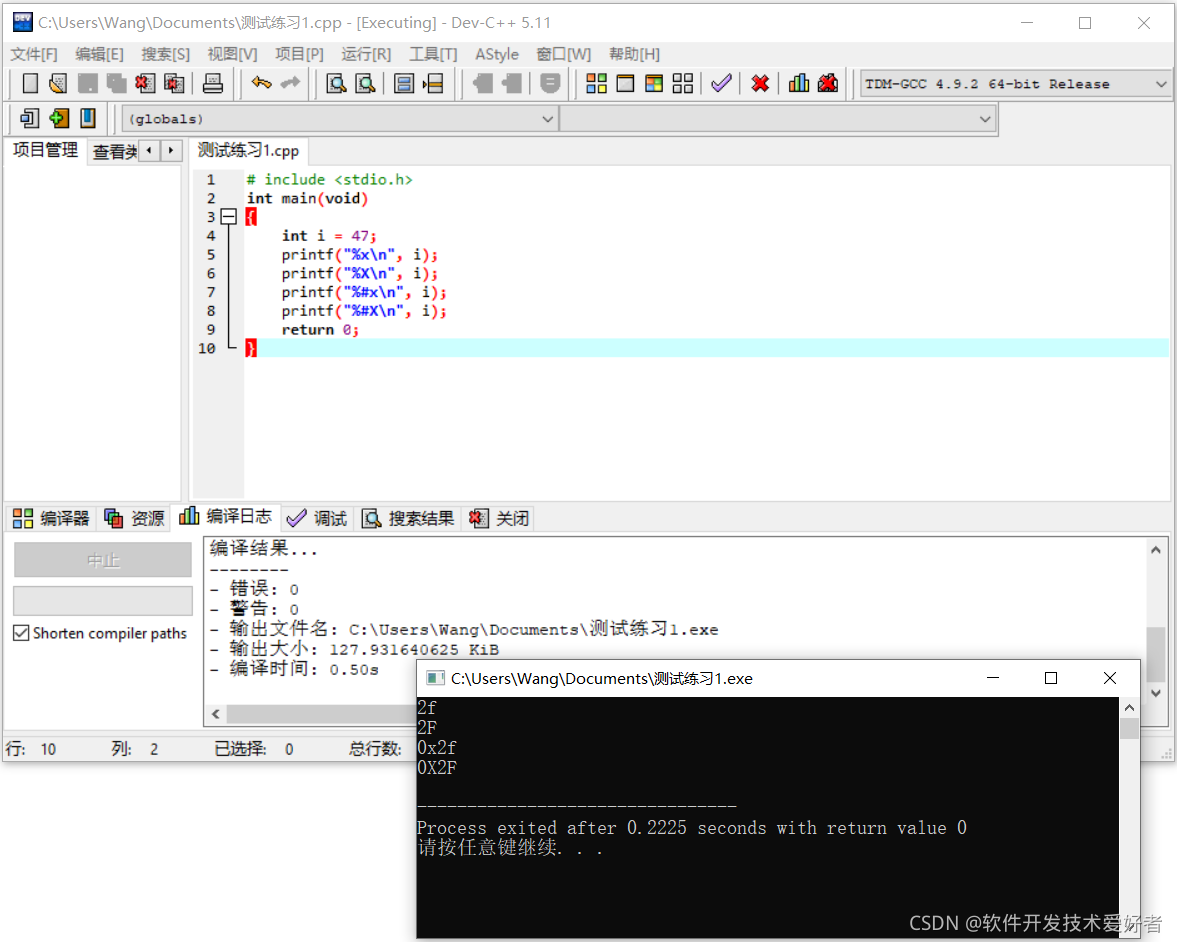Click the Compile icon with four colored squares
Viewport: 1177px width, 942px height.
tap(597, 83)
